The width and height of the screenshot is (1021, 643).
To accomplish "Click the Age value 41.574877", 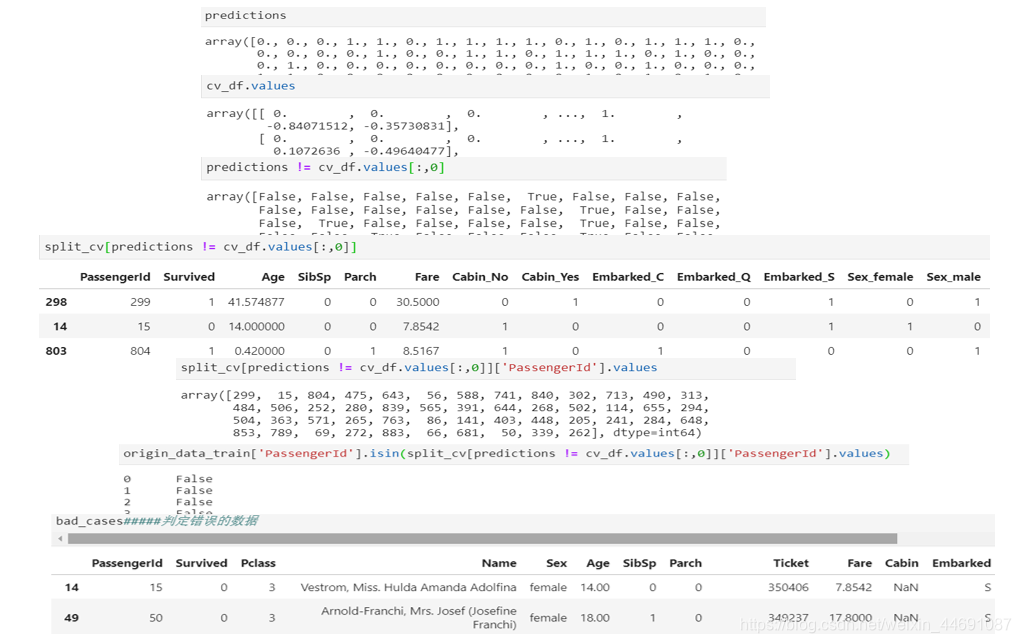I will (x=256, y=302).
